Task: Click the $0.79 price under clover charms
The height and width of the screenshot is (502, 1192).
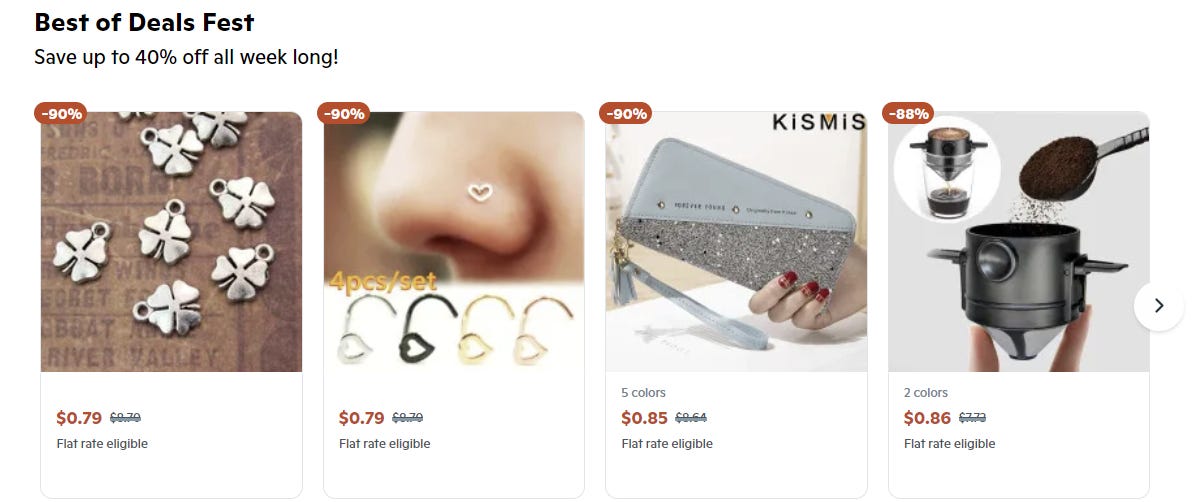Action: pyautogui.click(x=79, y=418)
